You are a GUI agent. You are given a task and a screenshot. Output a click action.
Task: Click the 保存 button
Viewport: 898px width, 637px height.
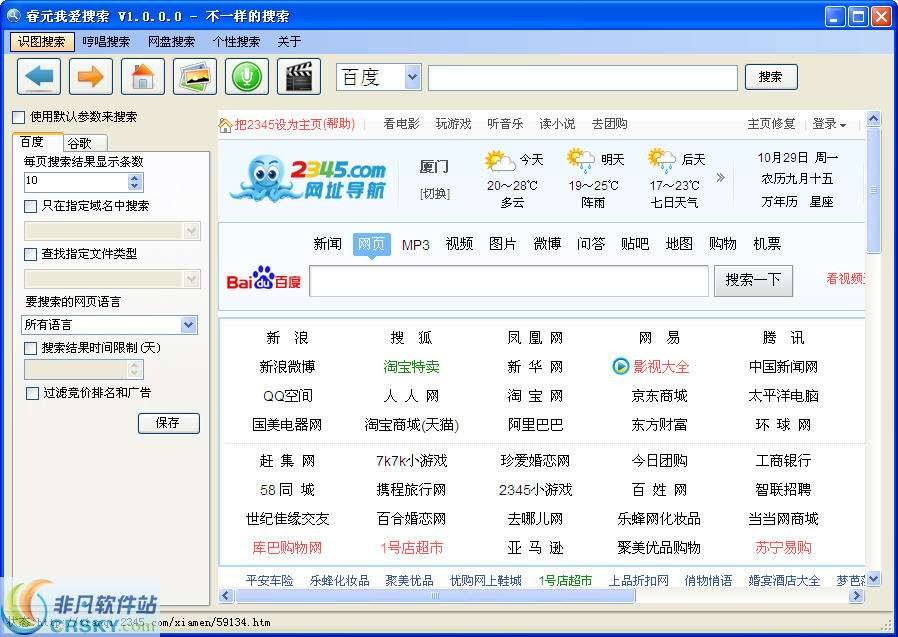coord(168,423)
